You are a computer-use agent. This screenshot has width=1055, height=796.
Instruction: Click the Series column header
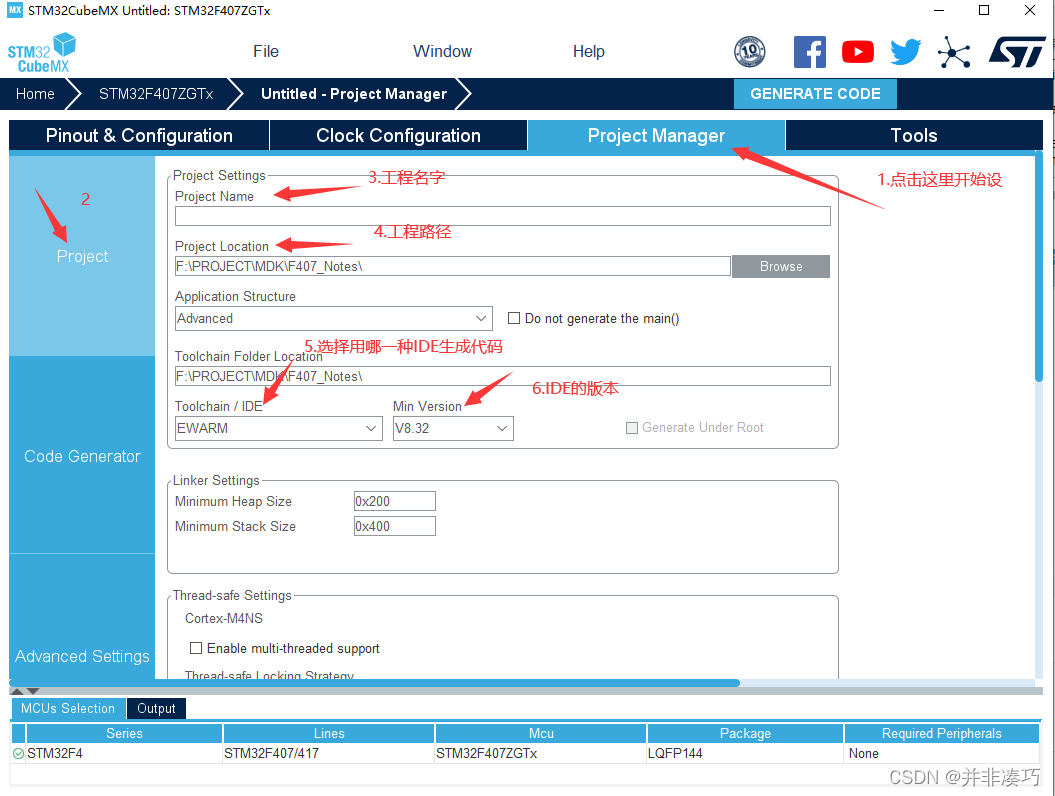(x=124, y=733)
